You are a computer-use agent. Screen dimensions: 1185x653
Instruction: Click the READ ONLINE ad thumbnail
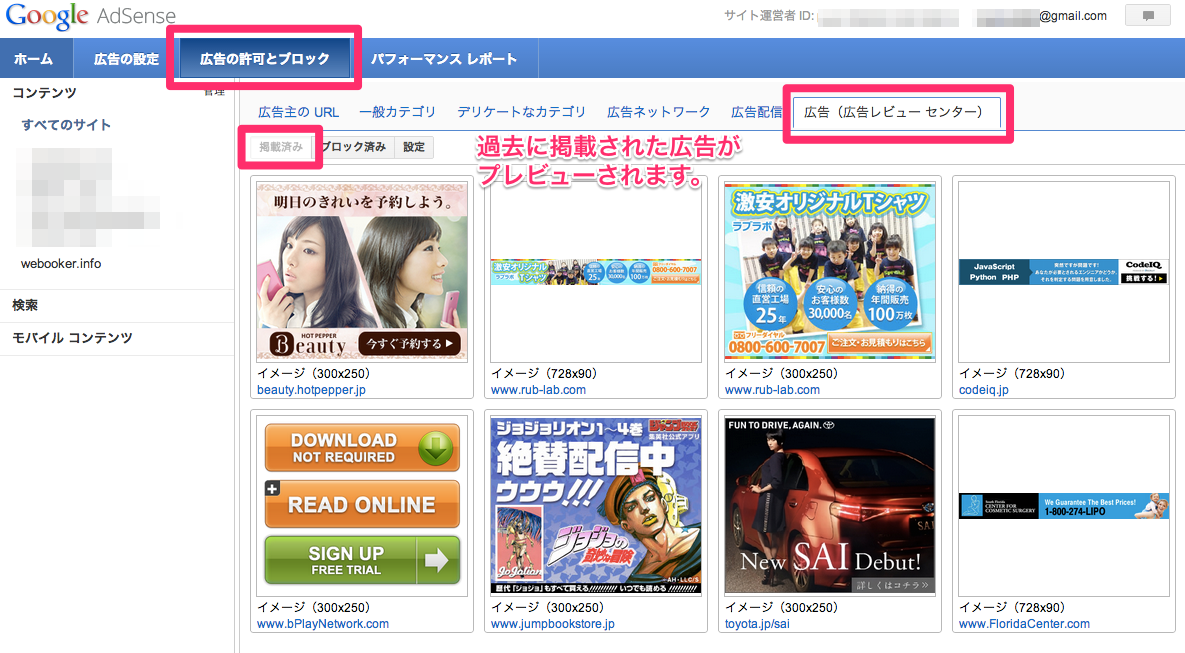click(x=362, y=505)
